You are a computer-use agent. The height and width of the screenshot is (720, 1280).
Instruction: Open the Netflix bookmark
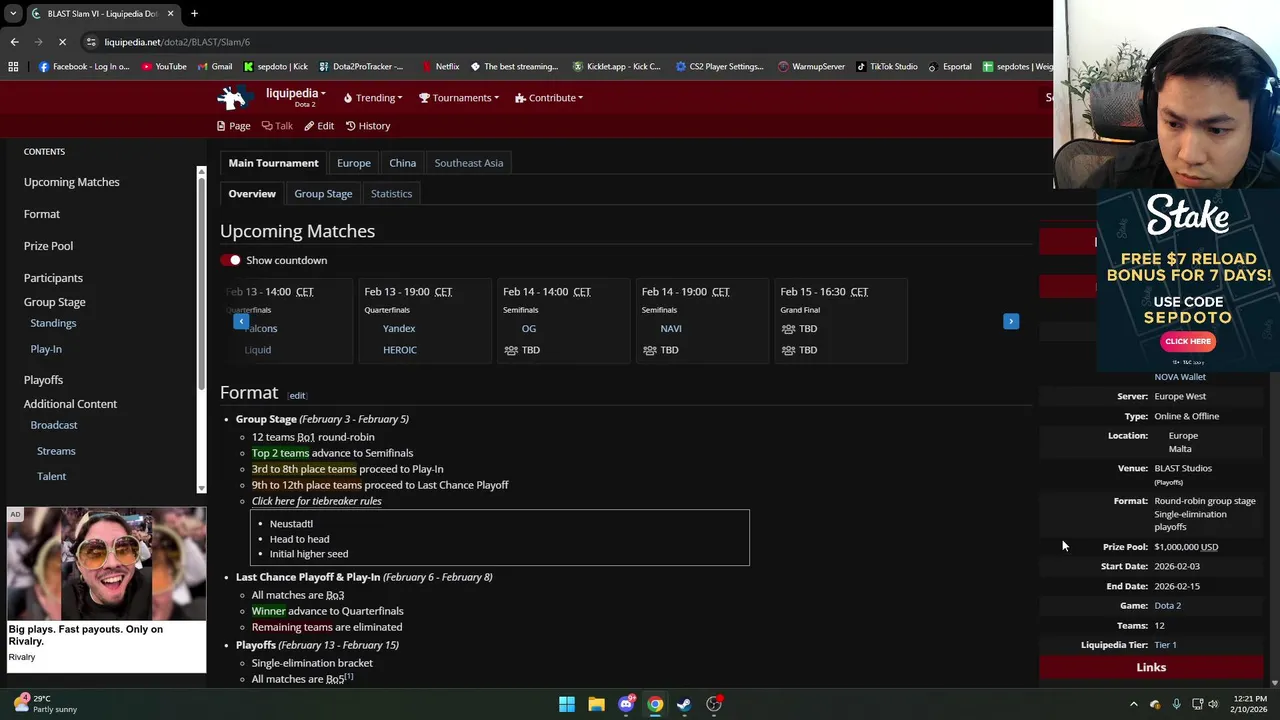[440, 67]
